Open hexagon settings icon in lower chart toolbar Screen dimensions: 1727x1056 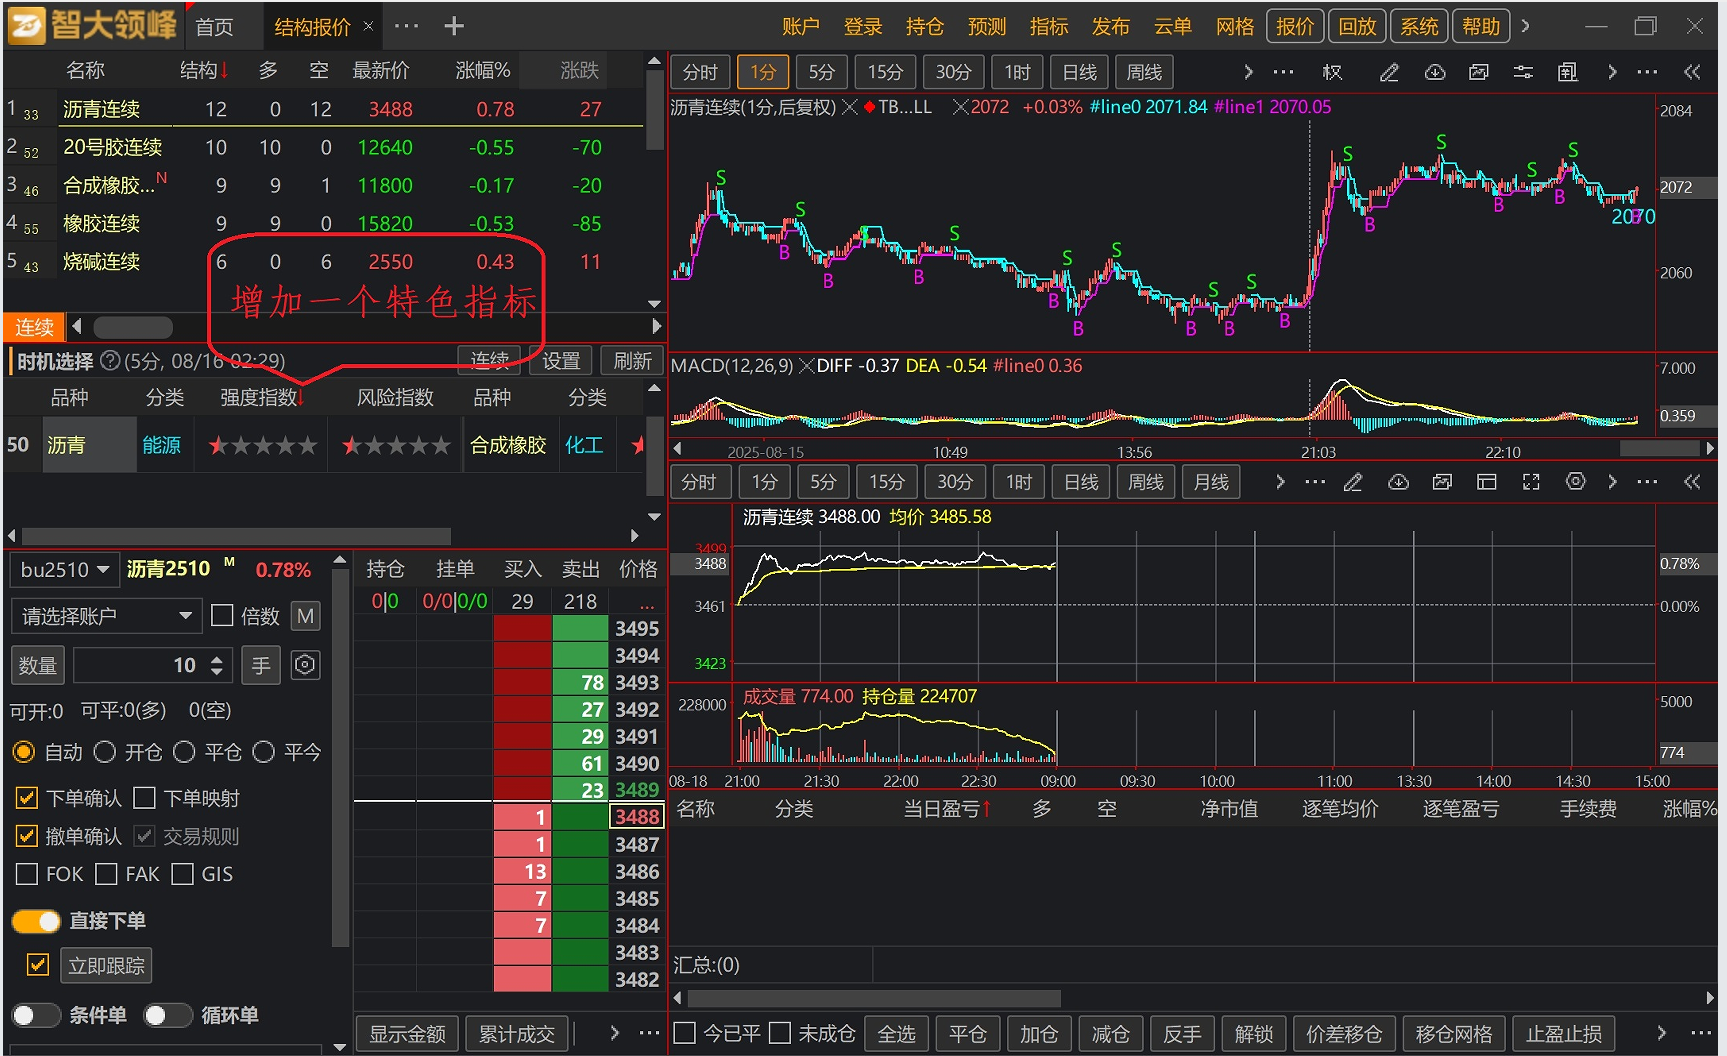coord(1575,482)
